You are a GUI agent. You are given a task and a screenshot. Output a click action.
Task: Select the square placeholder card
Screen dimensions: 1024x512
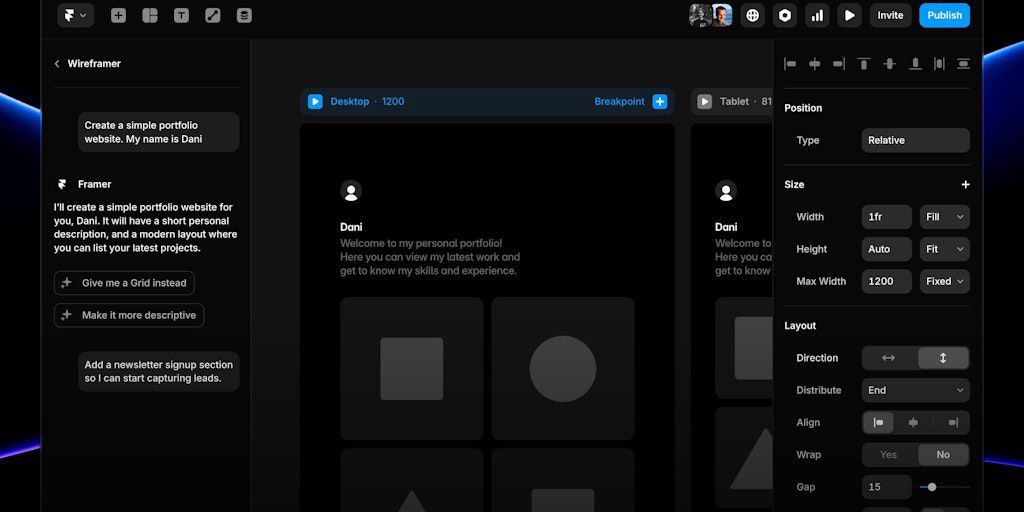(x=411, y=368)
